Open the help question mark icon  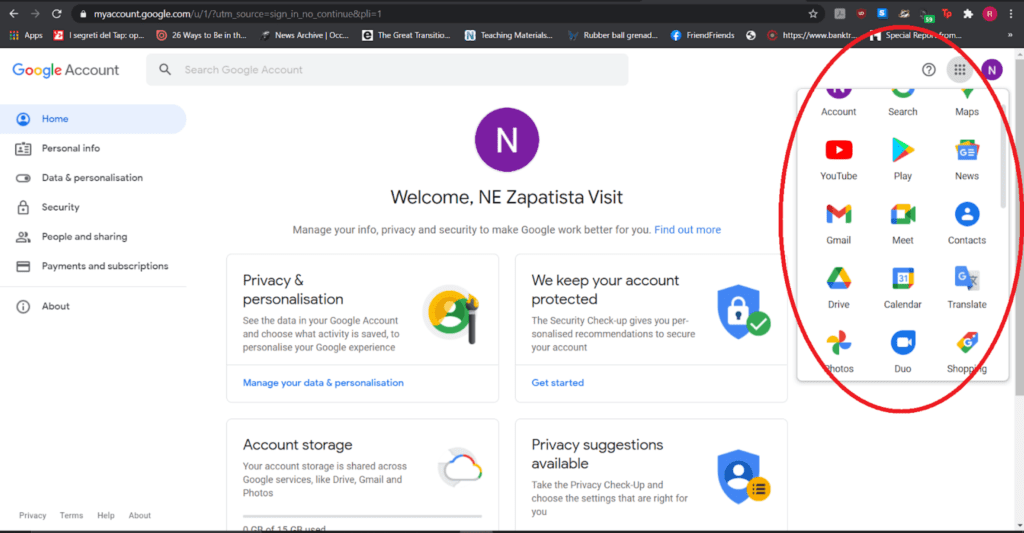tap(929, 70)
